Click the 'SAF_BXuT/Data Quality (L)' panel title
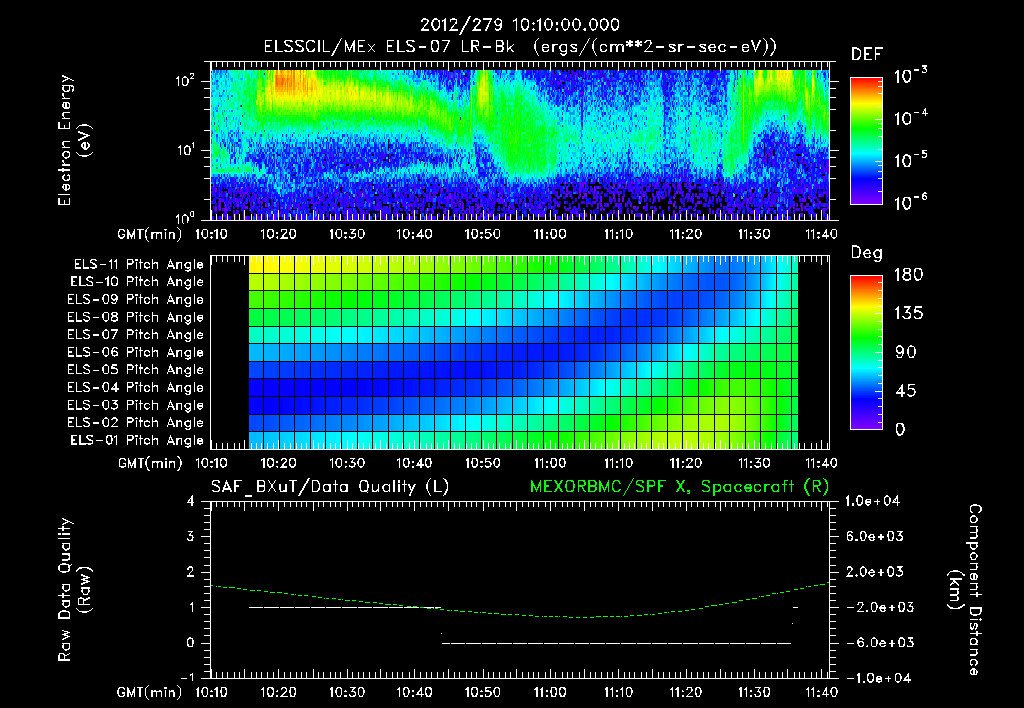The image size is (1024, 708). (330, 487)
